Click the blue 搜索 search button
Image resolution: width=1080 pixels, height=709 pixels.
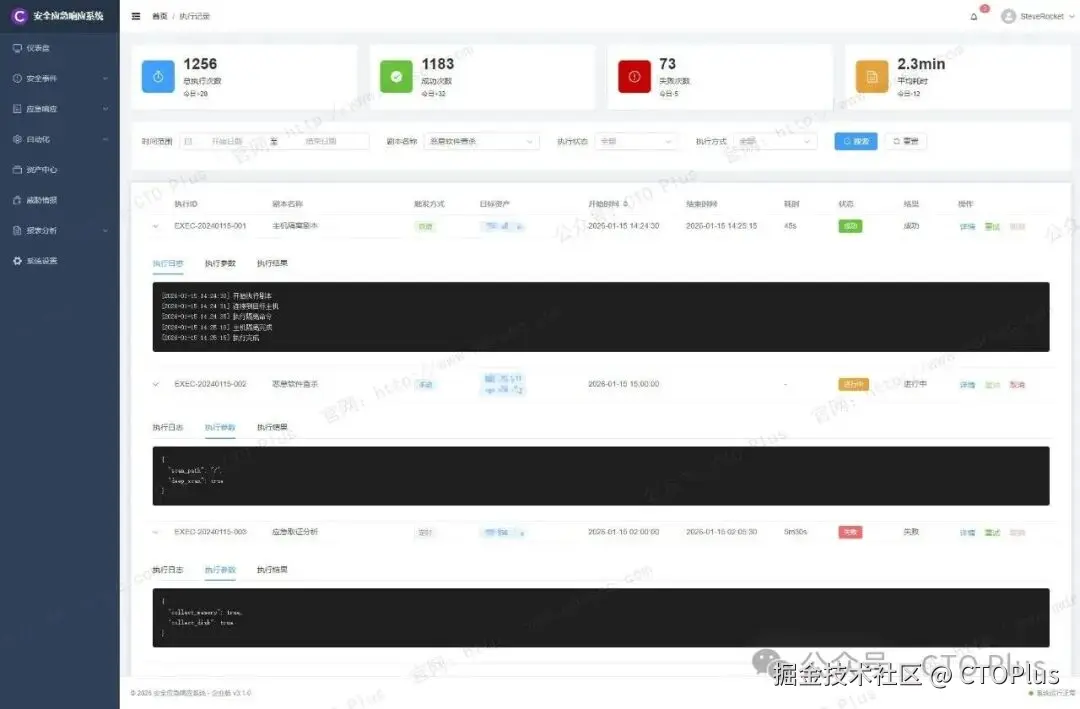pyautogui.click(x=855, y=141)
